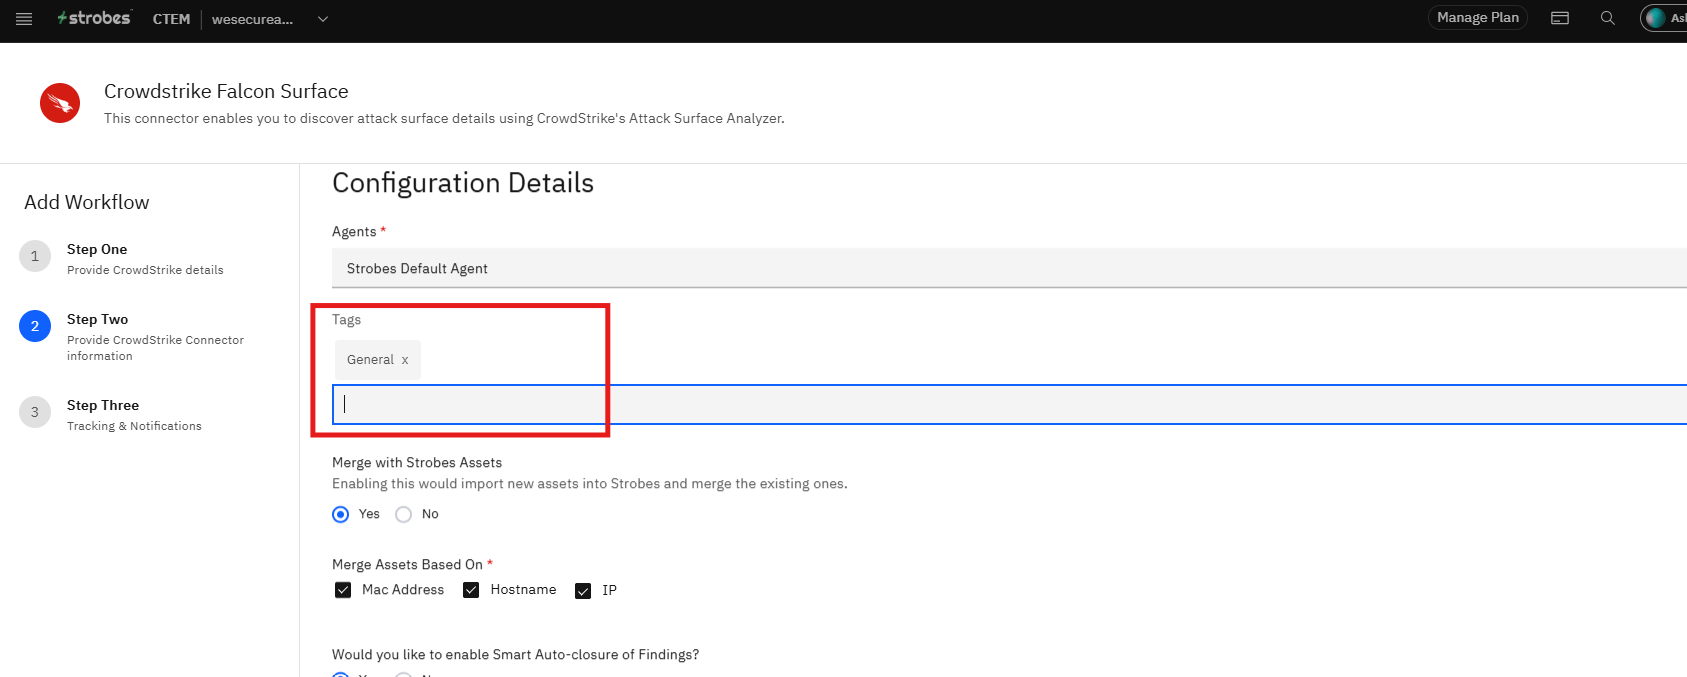Select Yes for Merge with Strobes Assets
The width and height of the screenshot is (1687, 677).
tap(341, 514)
